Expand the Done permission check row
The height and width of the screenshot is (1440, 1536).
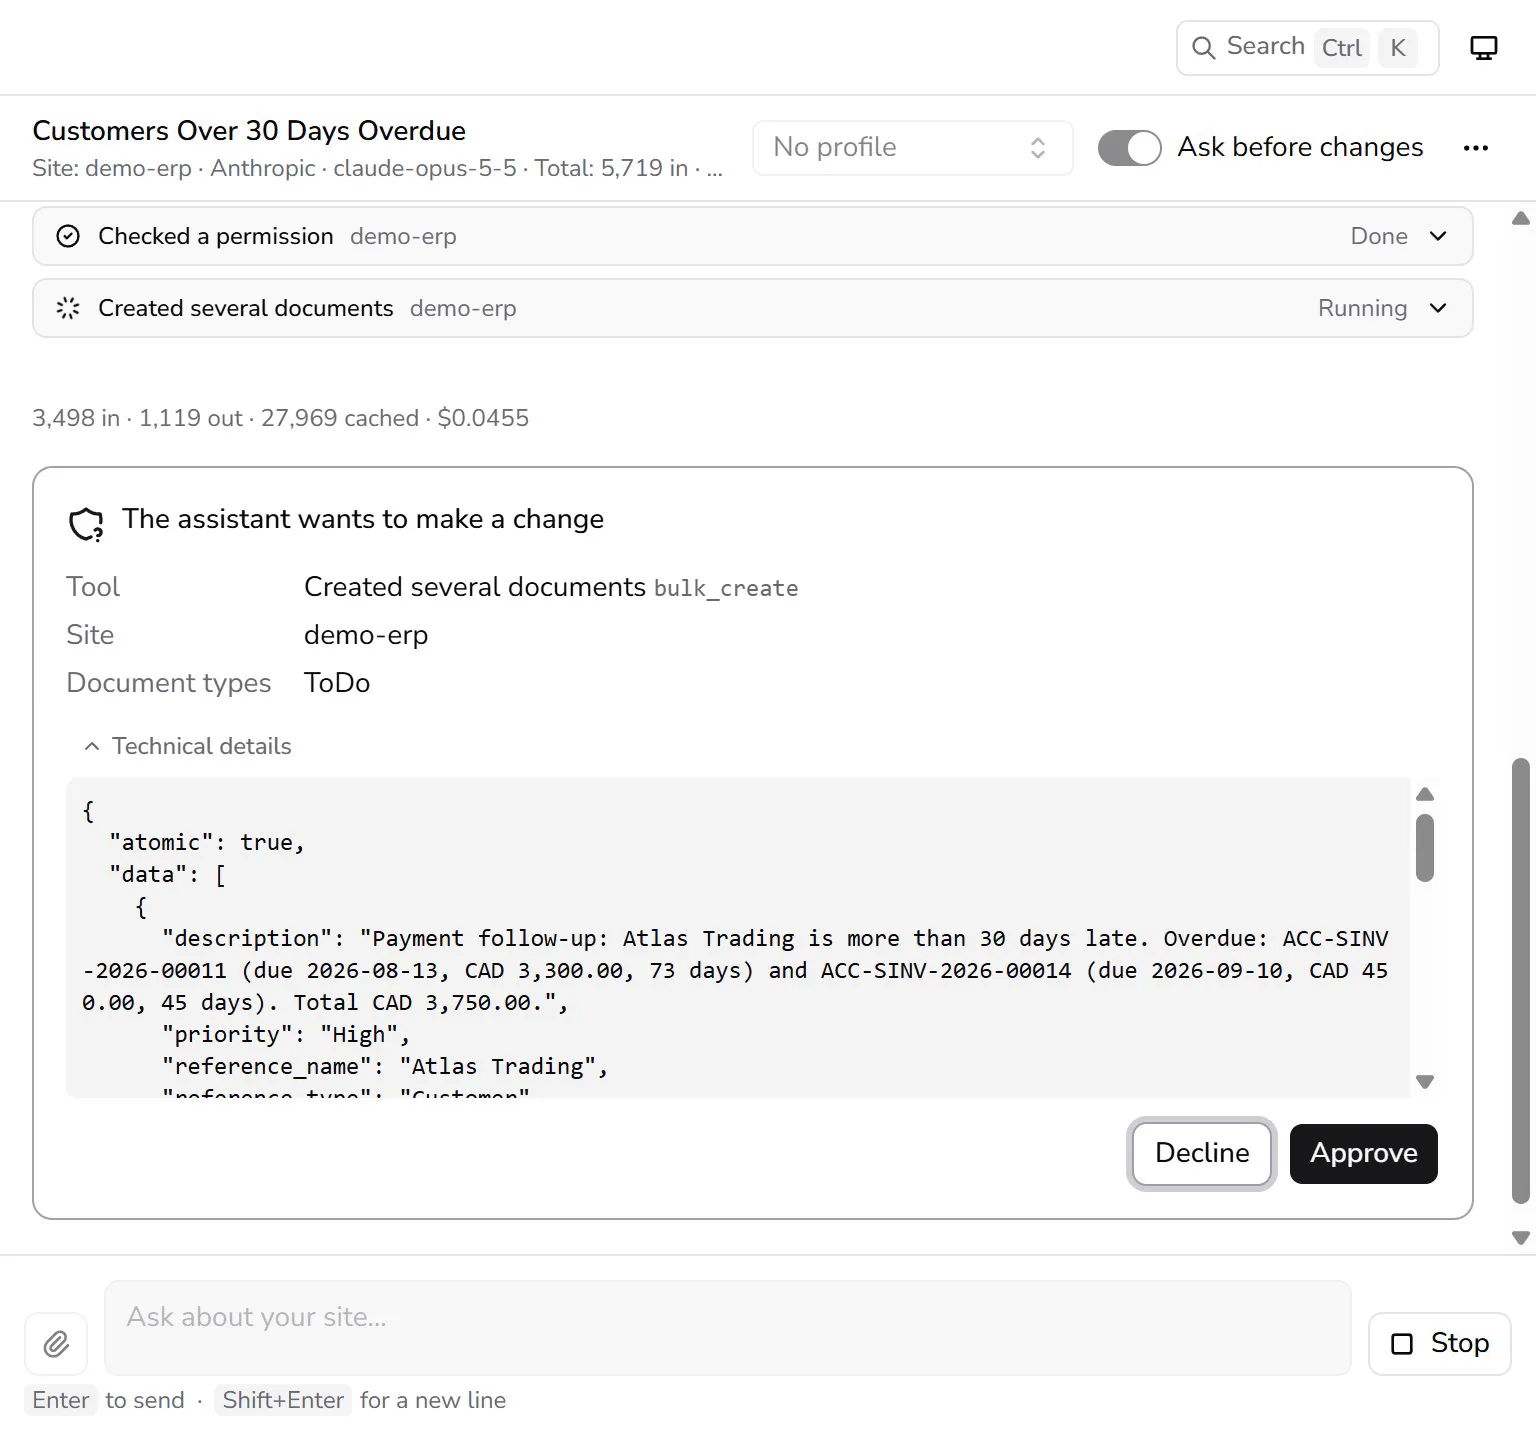tap(1438, 236)
